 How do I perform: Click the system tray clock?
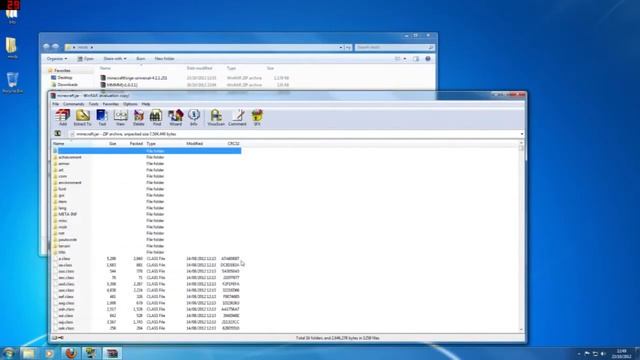click(621, 353)
